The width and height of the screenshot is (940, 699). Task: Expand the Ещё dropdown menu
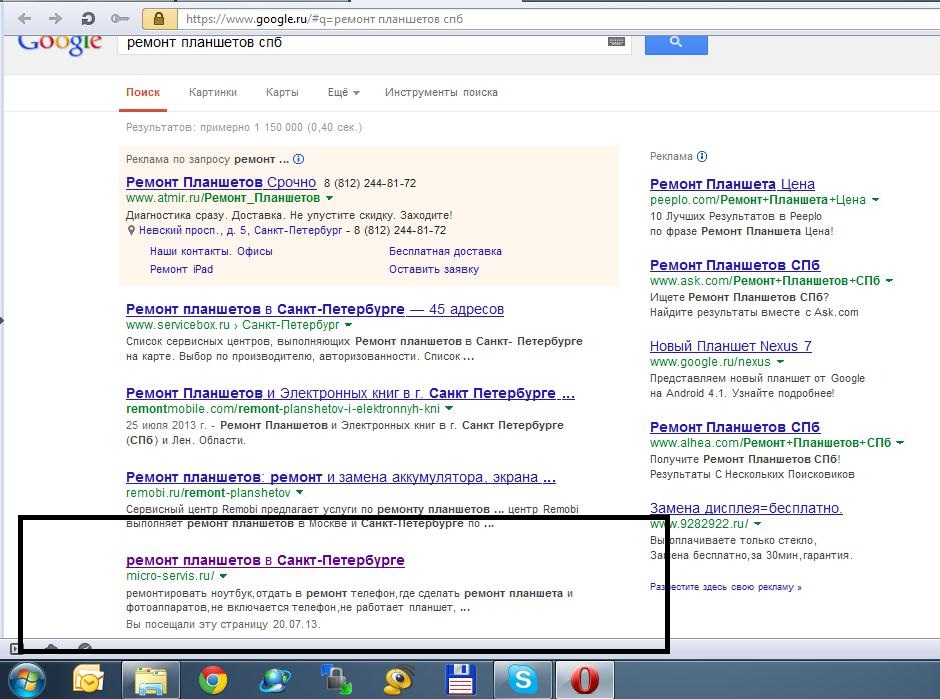[x=344, y=92]
